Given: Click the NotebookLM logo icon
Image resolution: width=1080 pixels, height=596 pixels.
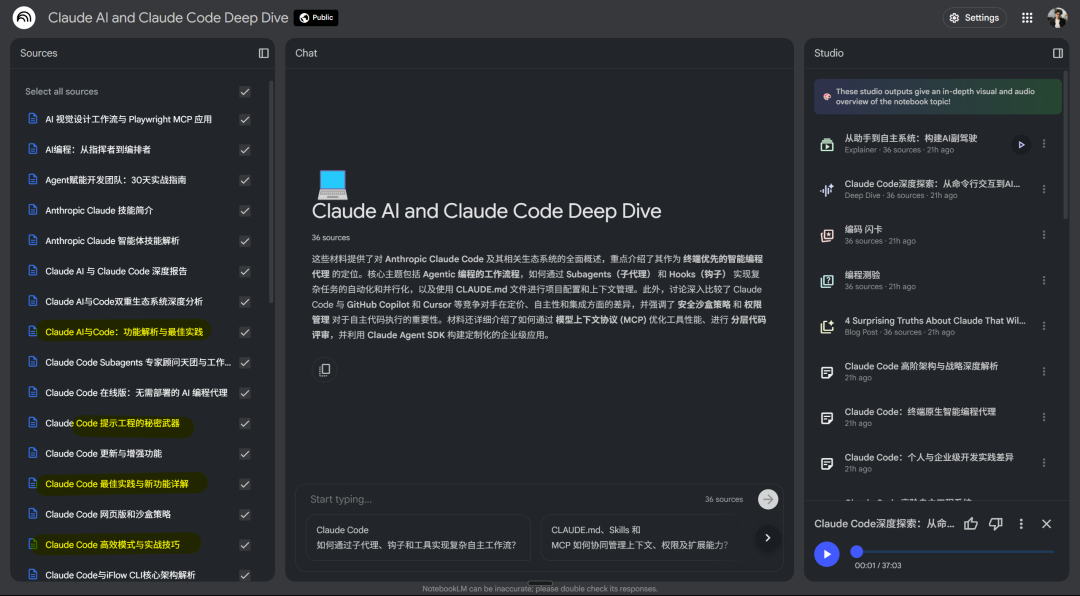Looking at the screenshot, I should (x=24, y=18).
